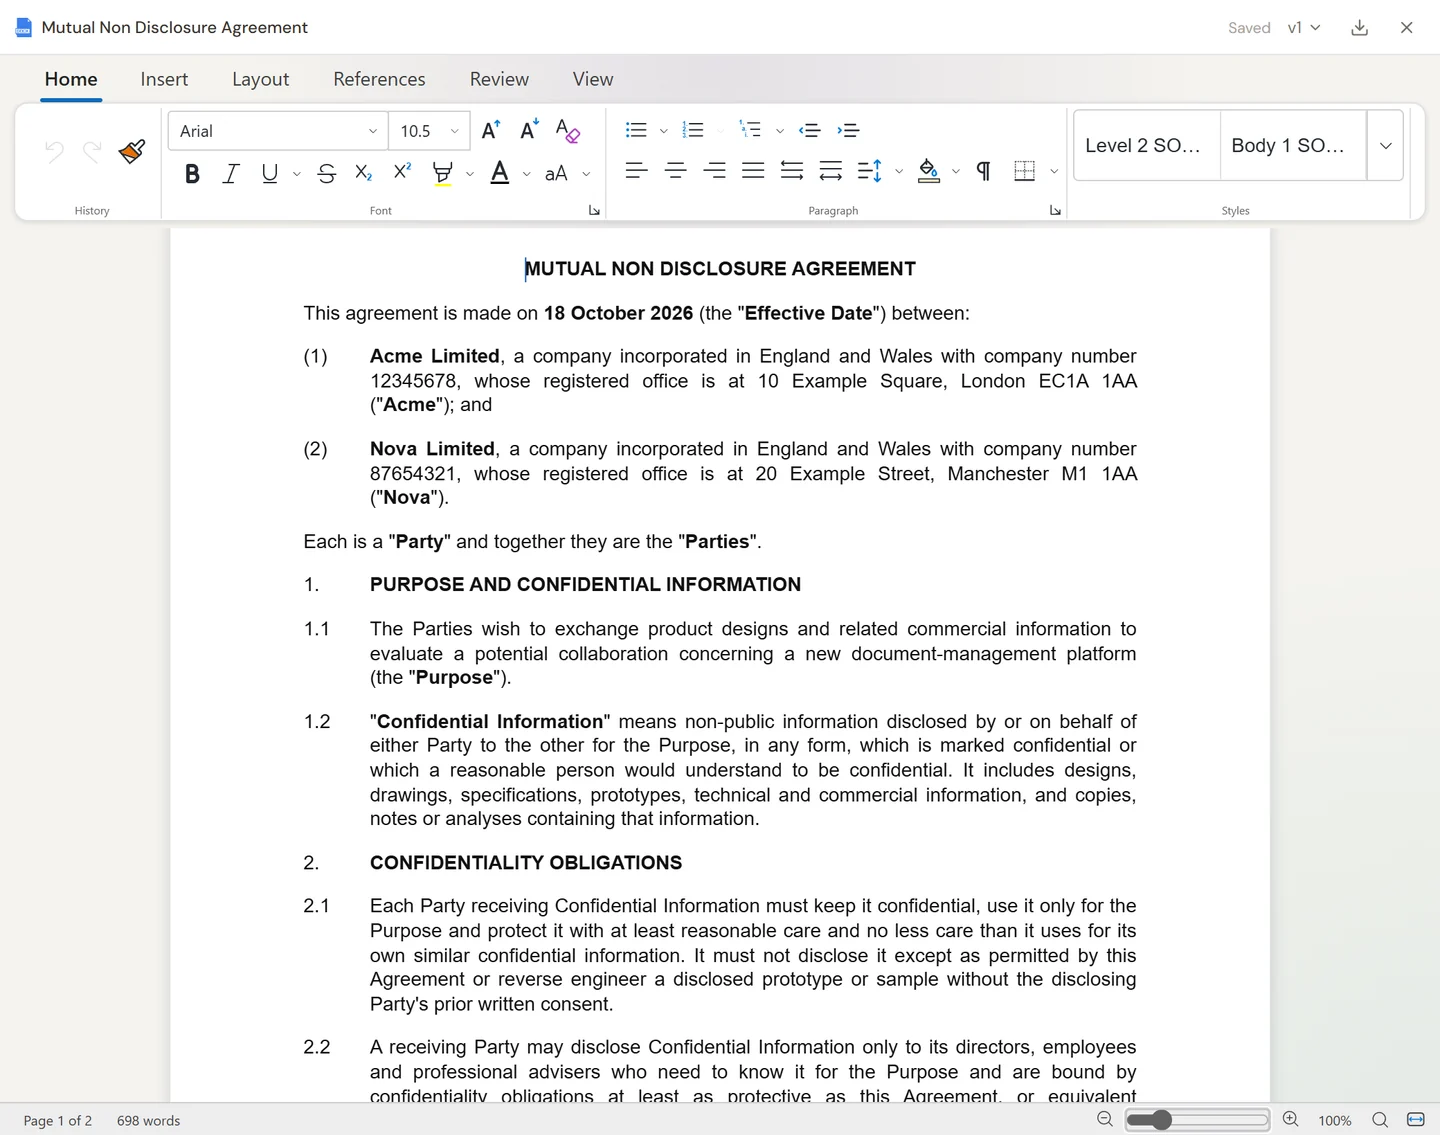Expand underline style options arrow
Image resolution: width=1440 pixels, height=1135 pixels.
(297, 174)
